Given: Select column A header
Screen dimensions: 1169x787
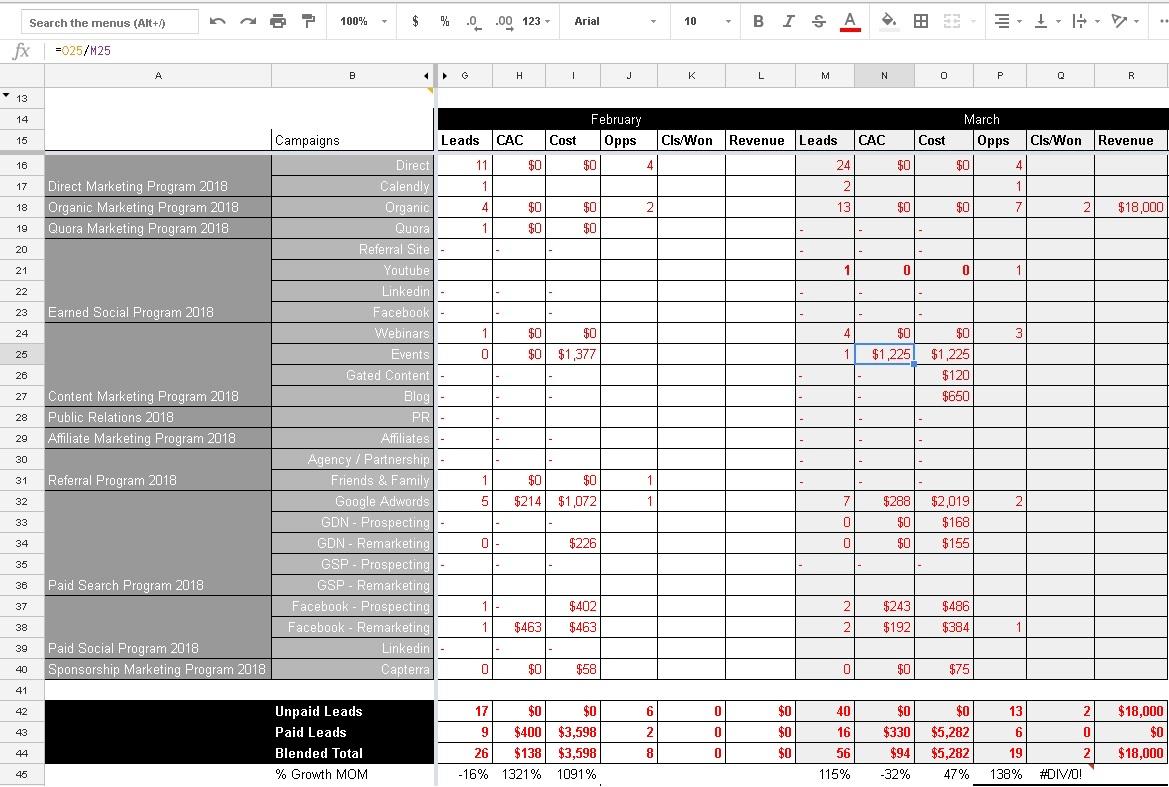Looking at the screenshot, I should coord(158,75).
